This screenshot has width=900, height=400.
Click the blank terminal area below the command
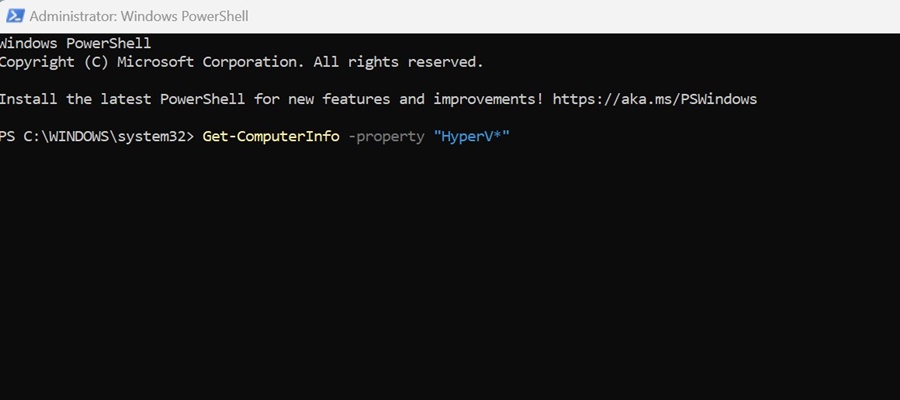[450, 280]
